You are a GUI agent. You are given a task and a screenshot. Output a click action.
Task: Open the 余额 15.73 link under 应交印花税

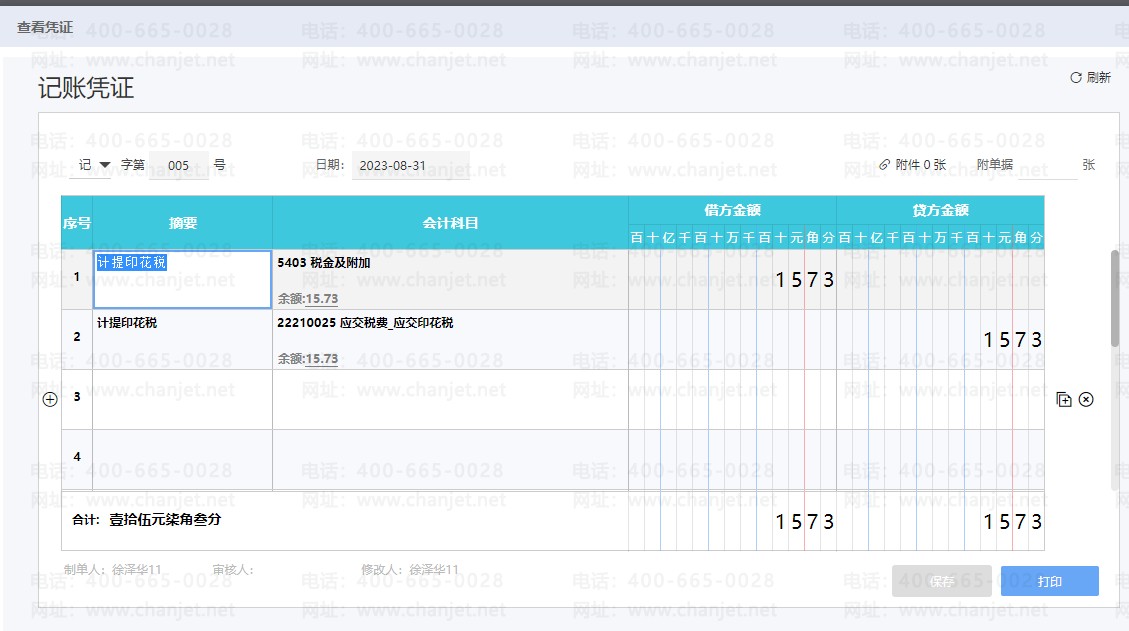coord(321,359)
